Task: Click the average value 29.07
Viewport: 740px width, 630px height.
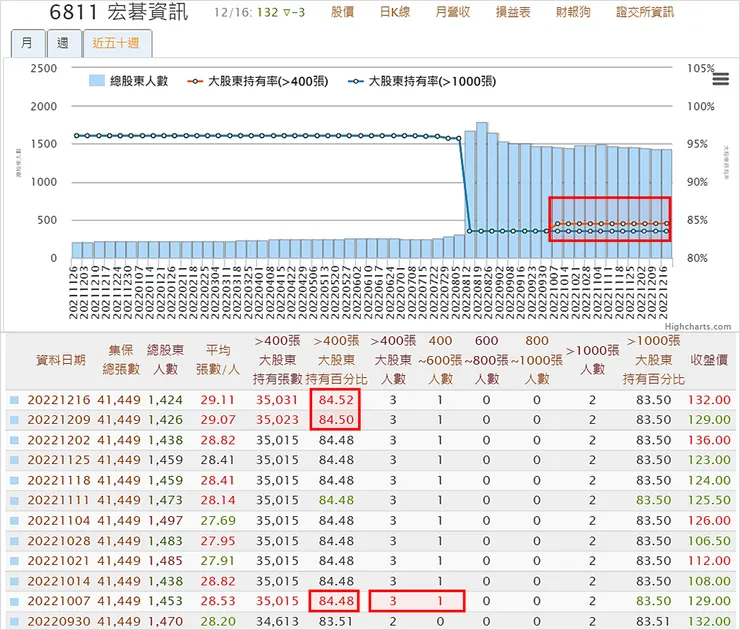Action: pyautogui.click(x=218, y=420)
